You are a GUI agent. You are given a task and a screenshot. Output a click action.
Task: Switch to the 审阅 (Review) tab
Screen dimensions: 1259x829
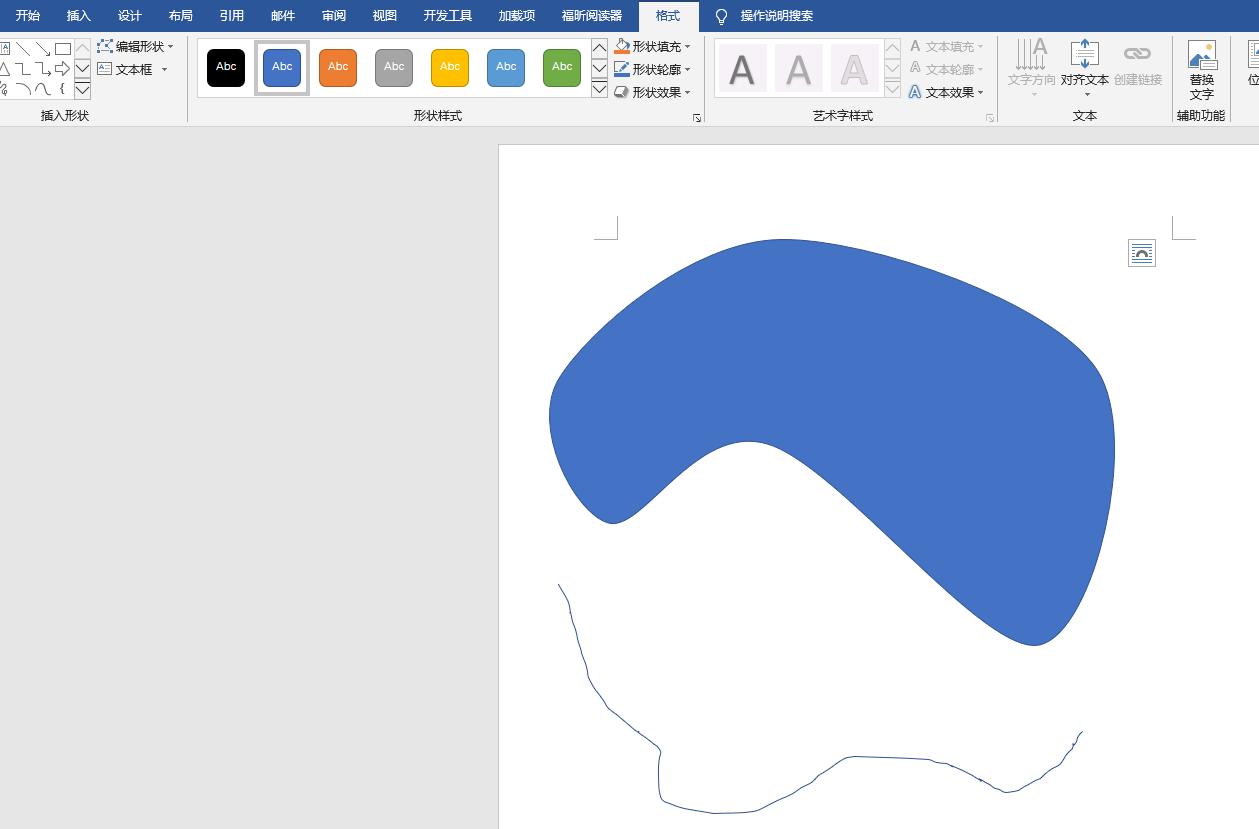pyautogui.click(x=334, y=16)
